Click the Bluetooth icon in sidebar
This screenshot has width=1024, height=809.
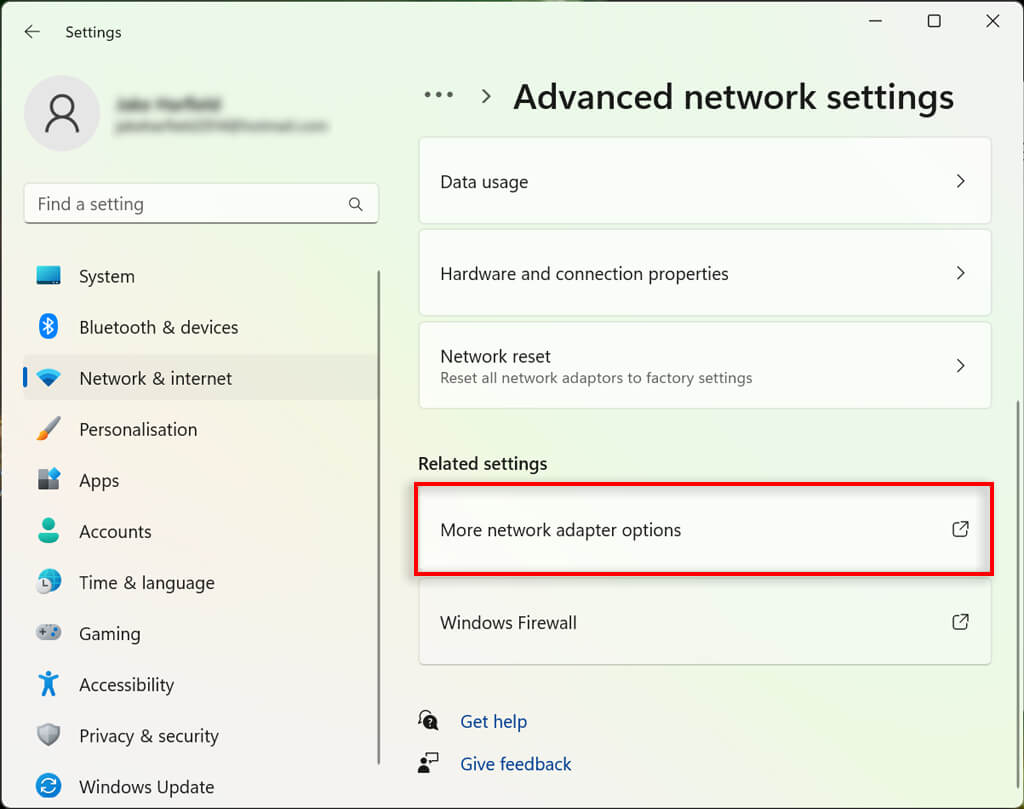[49, 327]
